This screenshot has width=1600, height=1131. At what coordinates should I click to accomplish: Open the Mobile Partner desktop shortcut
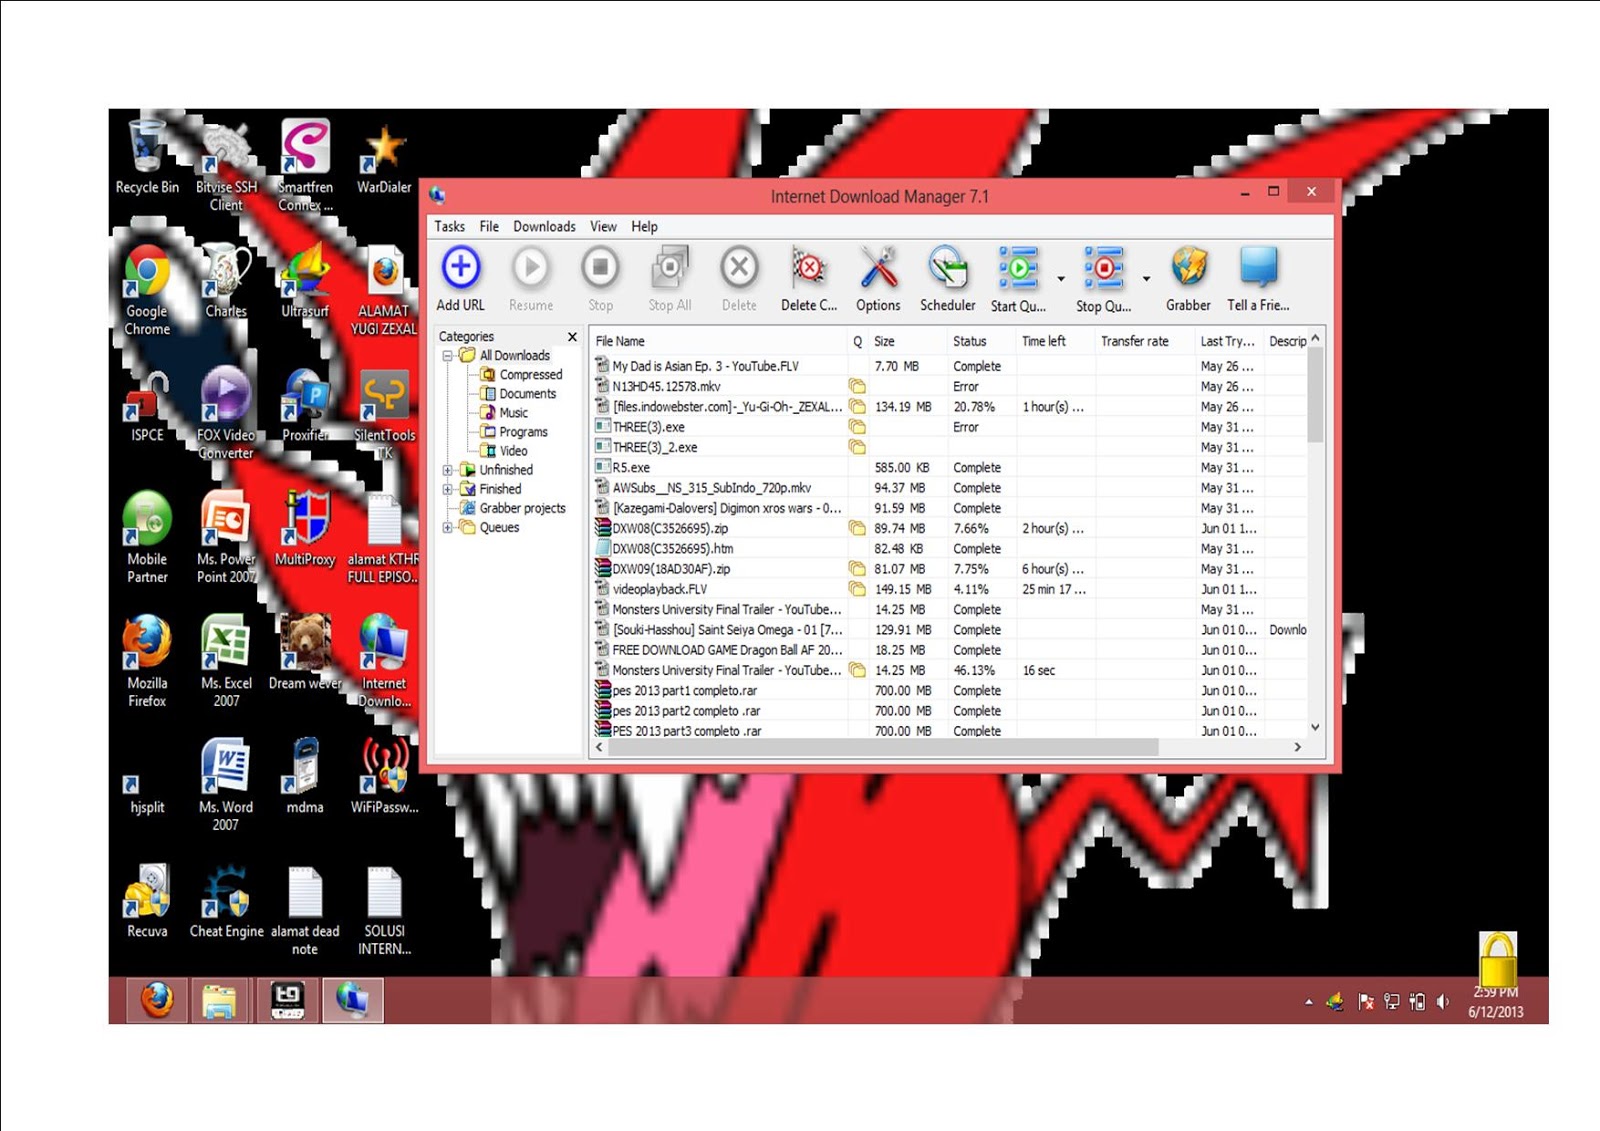(x=147, y=538)
